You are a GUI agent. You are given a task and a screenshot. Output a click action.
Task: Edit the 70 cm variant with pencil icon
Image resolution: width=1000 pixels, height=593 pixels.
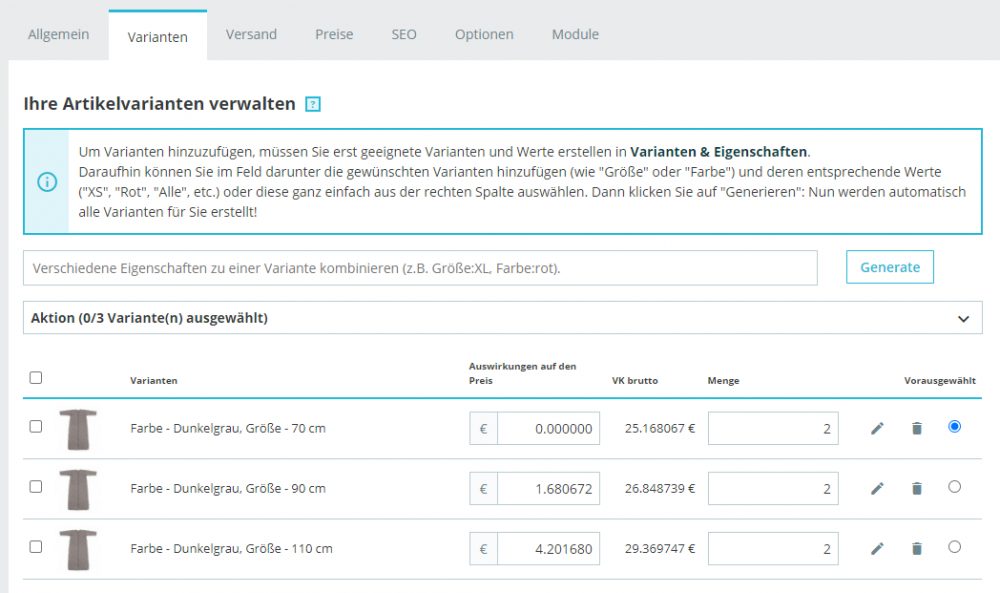877,428
